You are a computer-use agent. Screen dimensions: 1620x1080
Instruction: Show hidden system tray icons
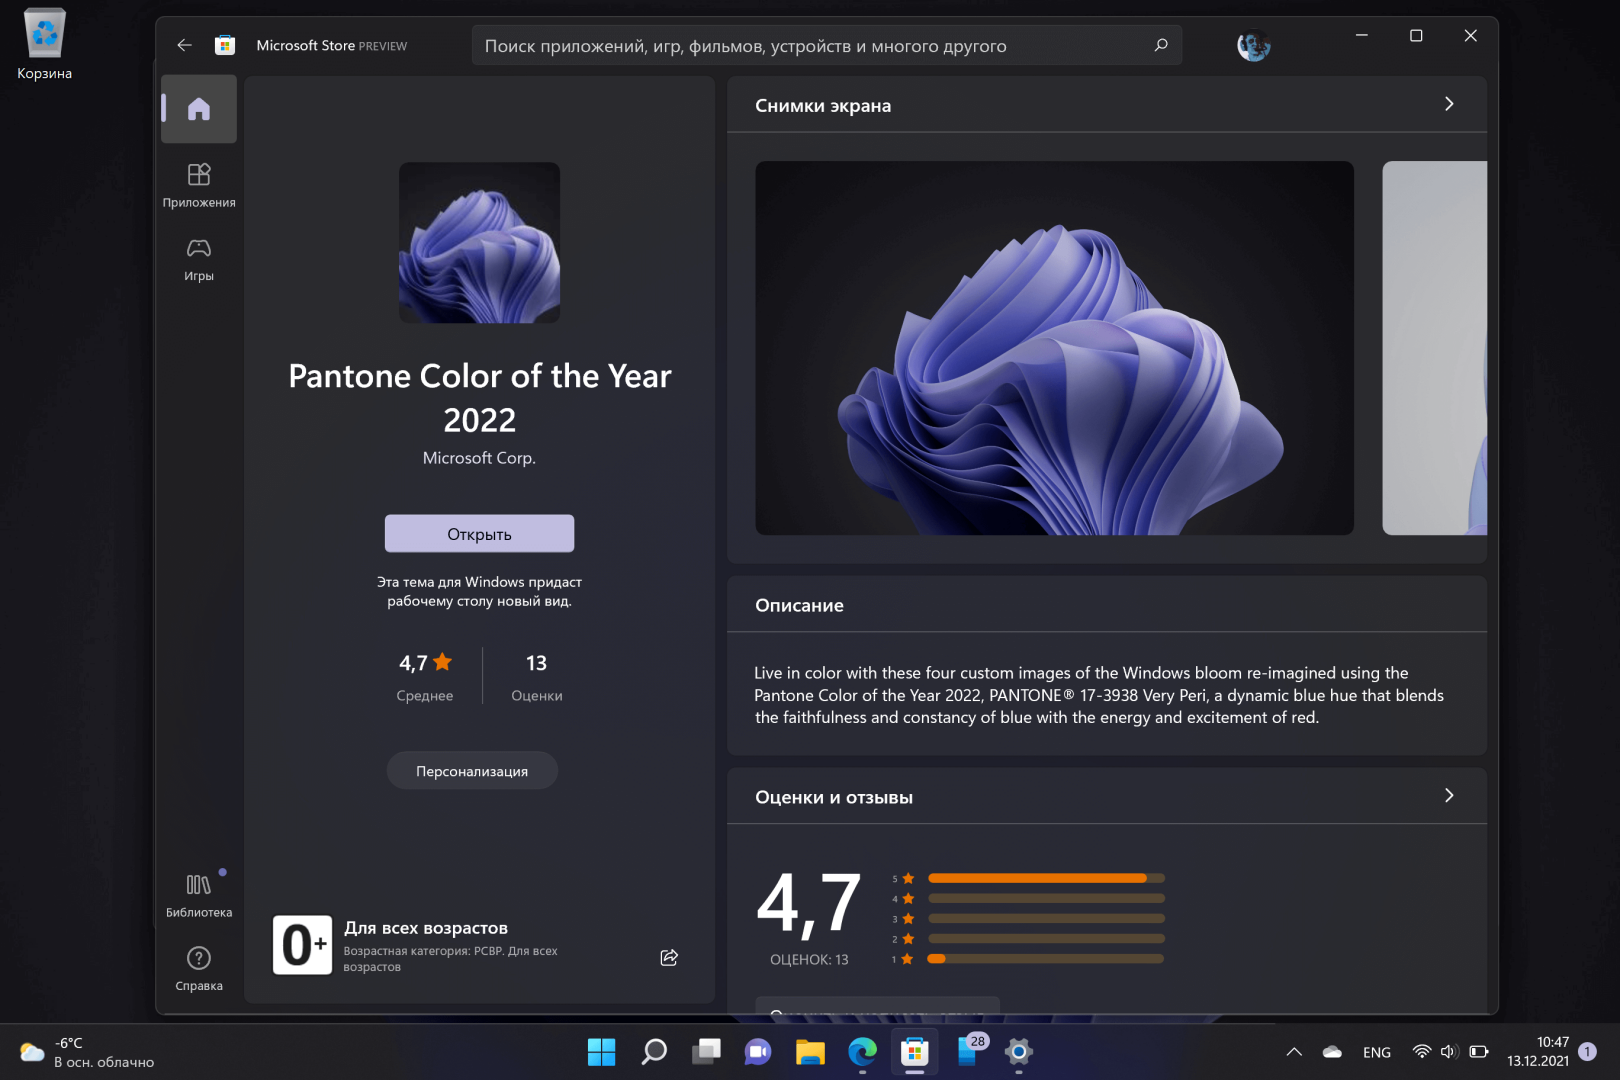pos(1293,1052)
